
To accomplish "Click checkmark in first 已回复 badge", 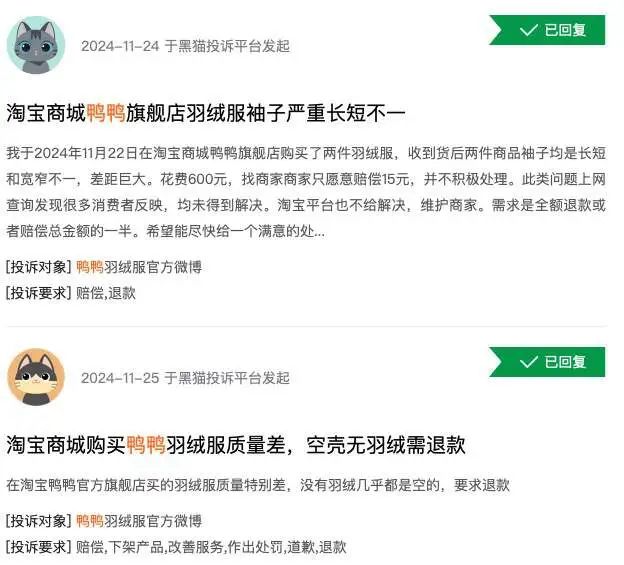I will click(529, 30).
